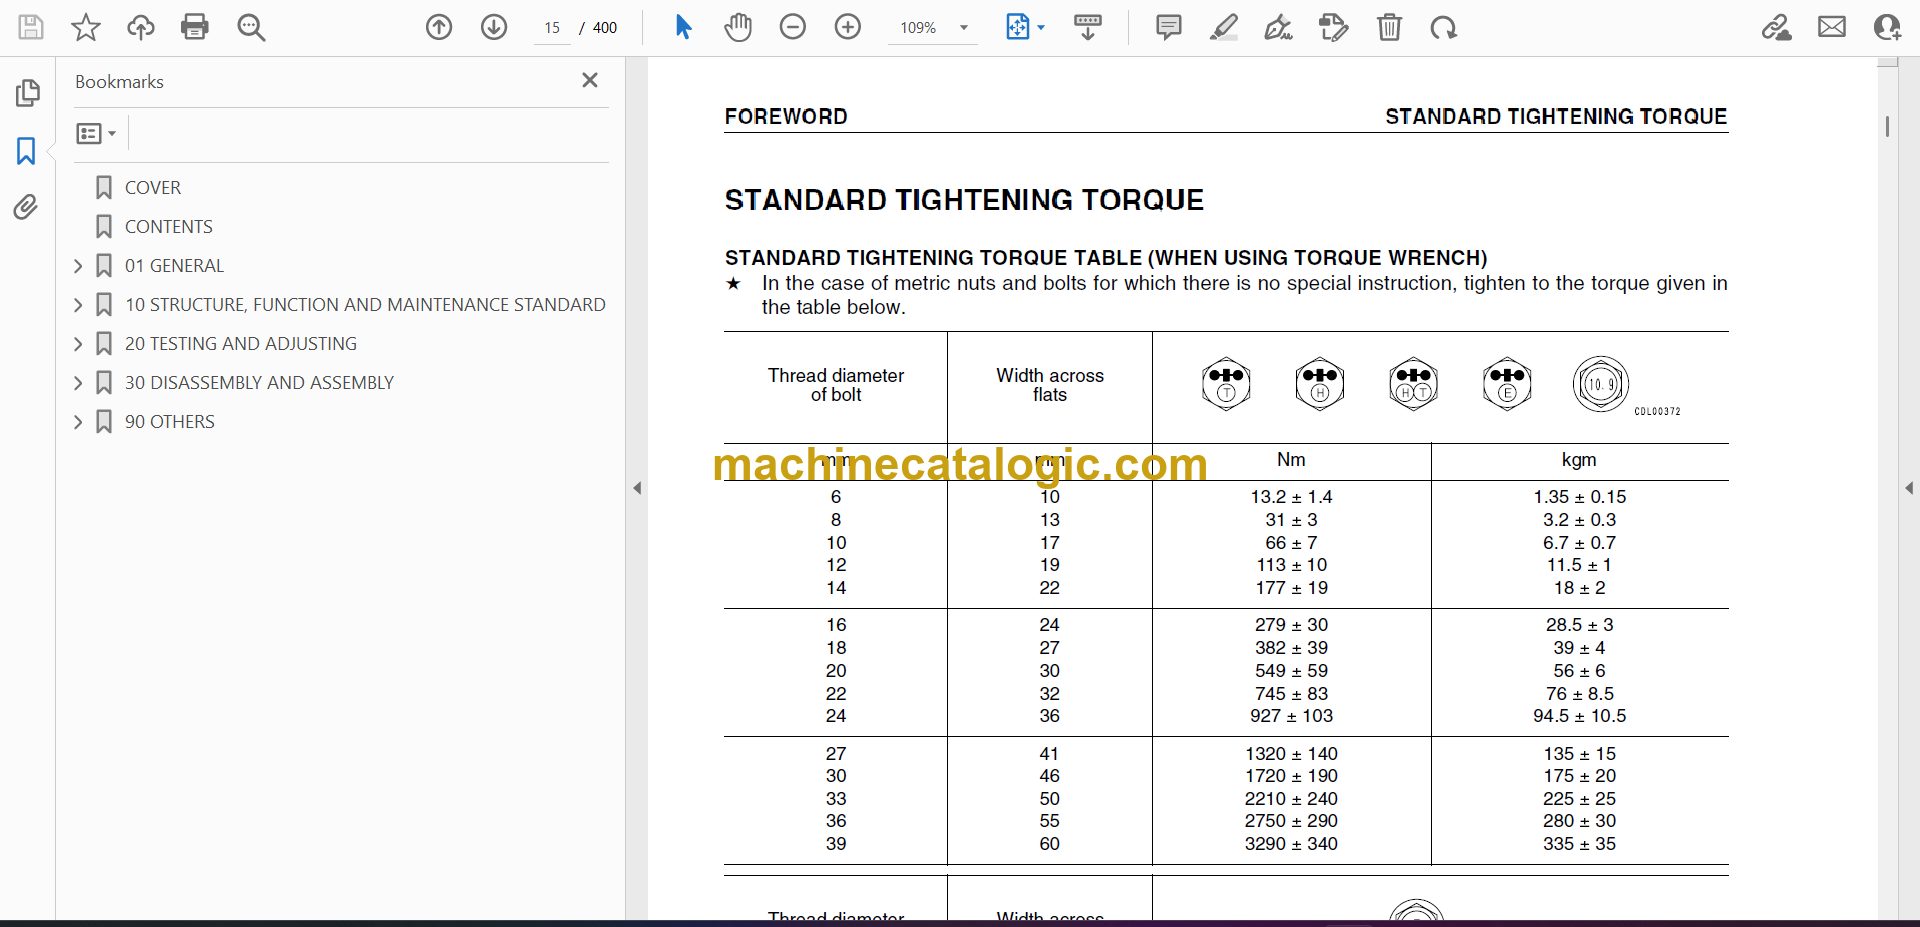This screenshot has width=1920, height=927.
Task: Send file by email envelope icon
Action: tap(1832, 27)
